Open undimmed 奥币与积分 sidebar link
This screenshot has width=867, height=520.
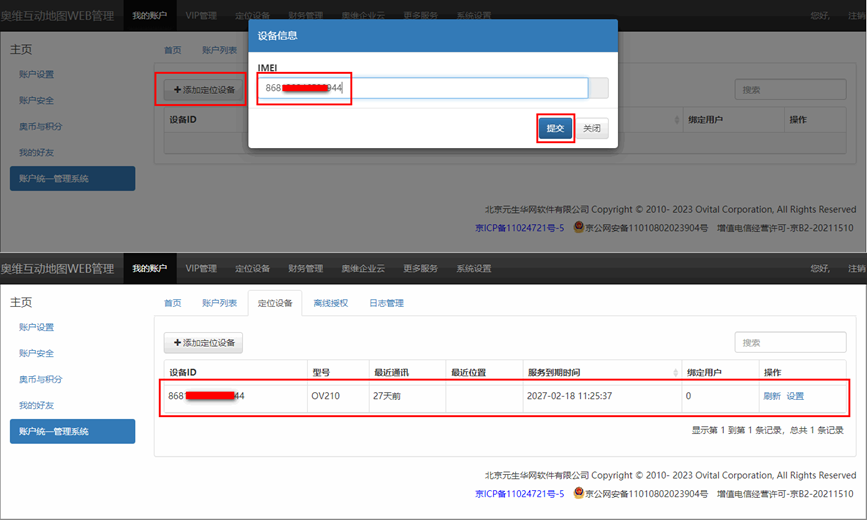(x=41, y=379)
